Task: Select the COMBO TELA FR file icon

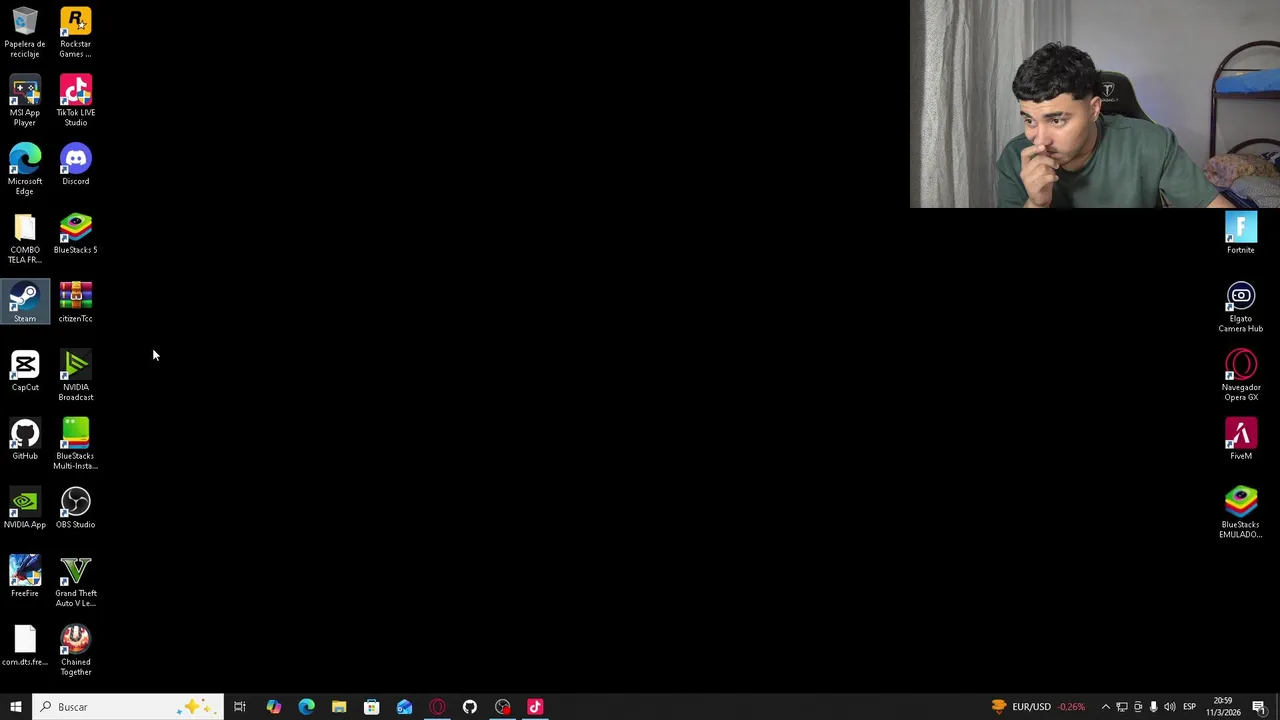Action: click(x=25, y=239)
